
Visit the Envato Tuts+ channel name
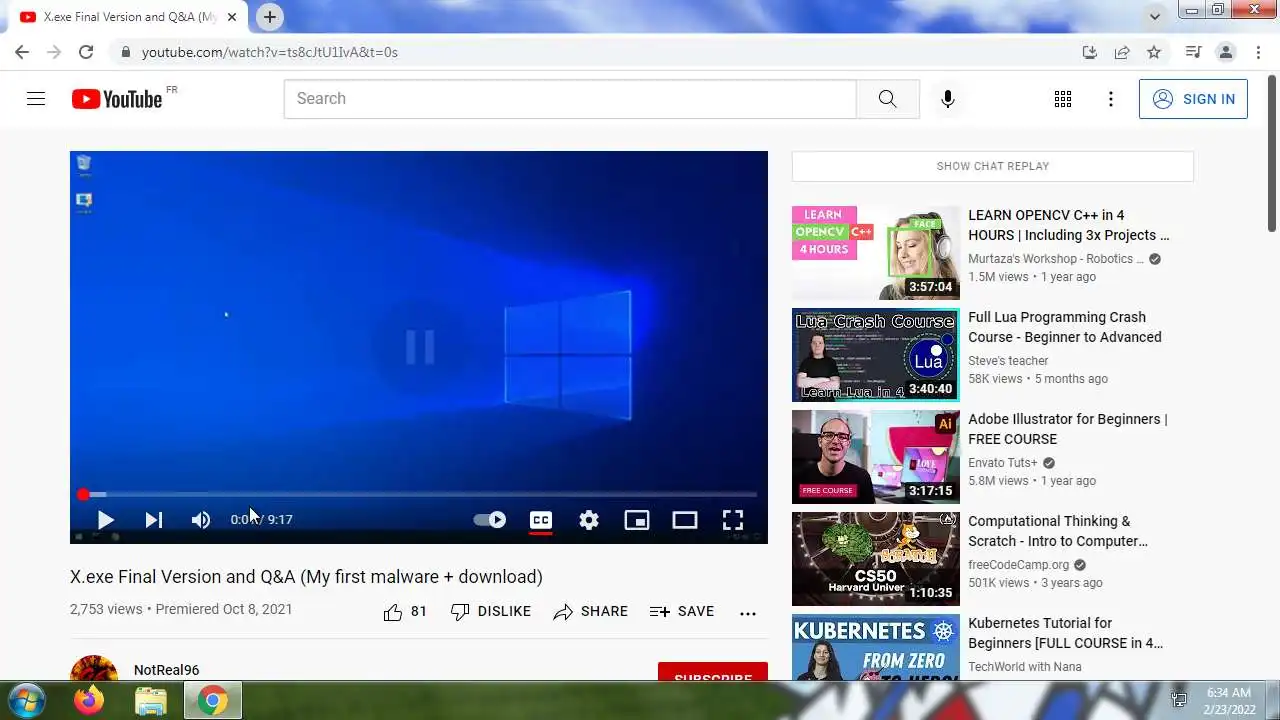point(1003,463)
